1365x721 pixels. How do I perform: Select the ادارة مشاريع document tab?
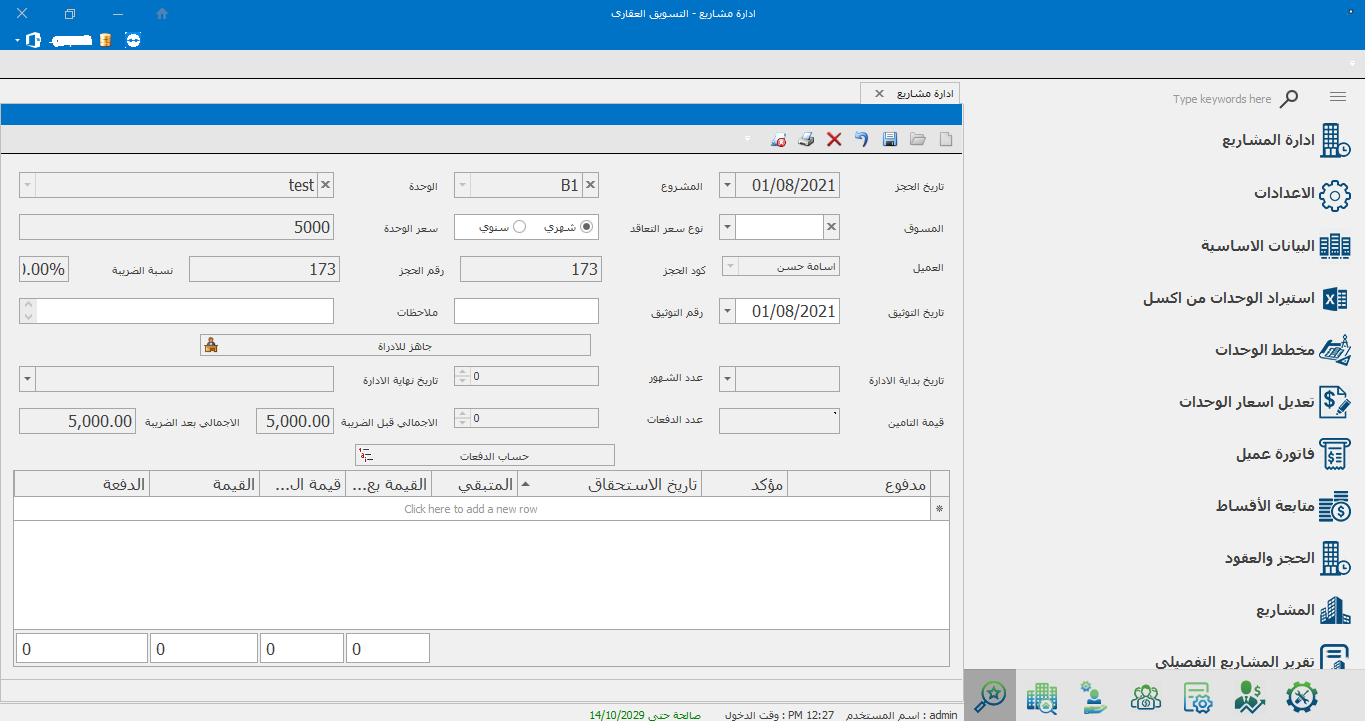pos(924,93)
